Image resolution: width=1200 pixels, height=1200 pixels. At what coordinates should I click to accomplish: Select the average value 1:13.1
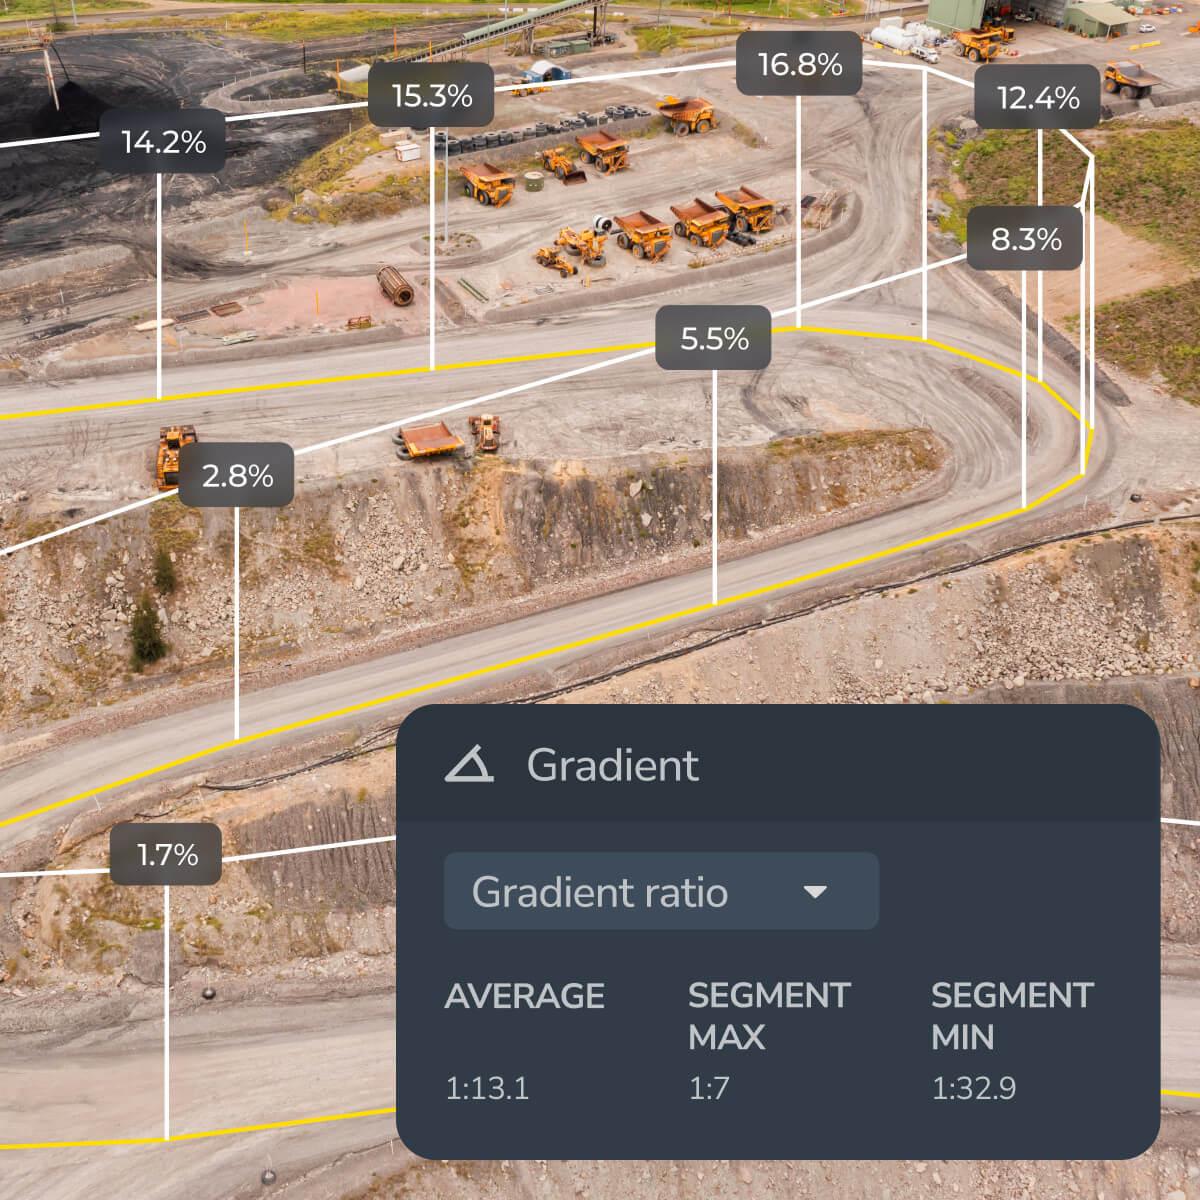[487, 1089]
